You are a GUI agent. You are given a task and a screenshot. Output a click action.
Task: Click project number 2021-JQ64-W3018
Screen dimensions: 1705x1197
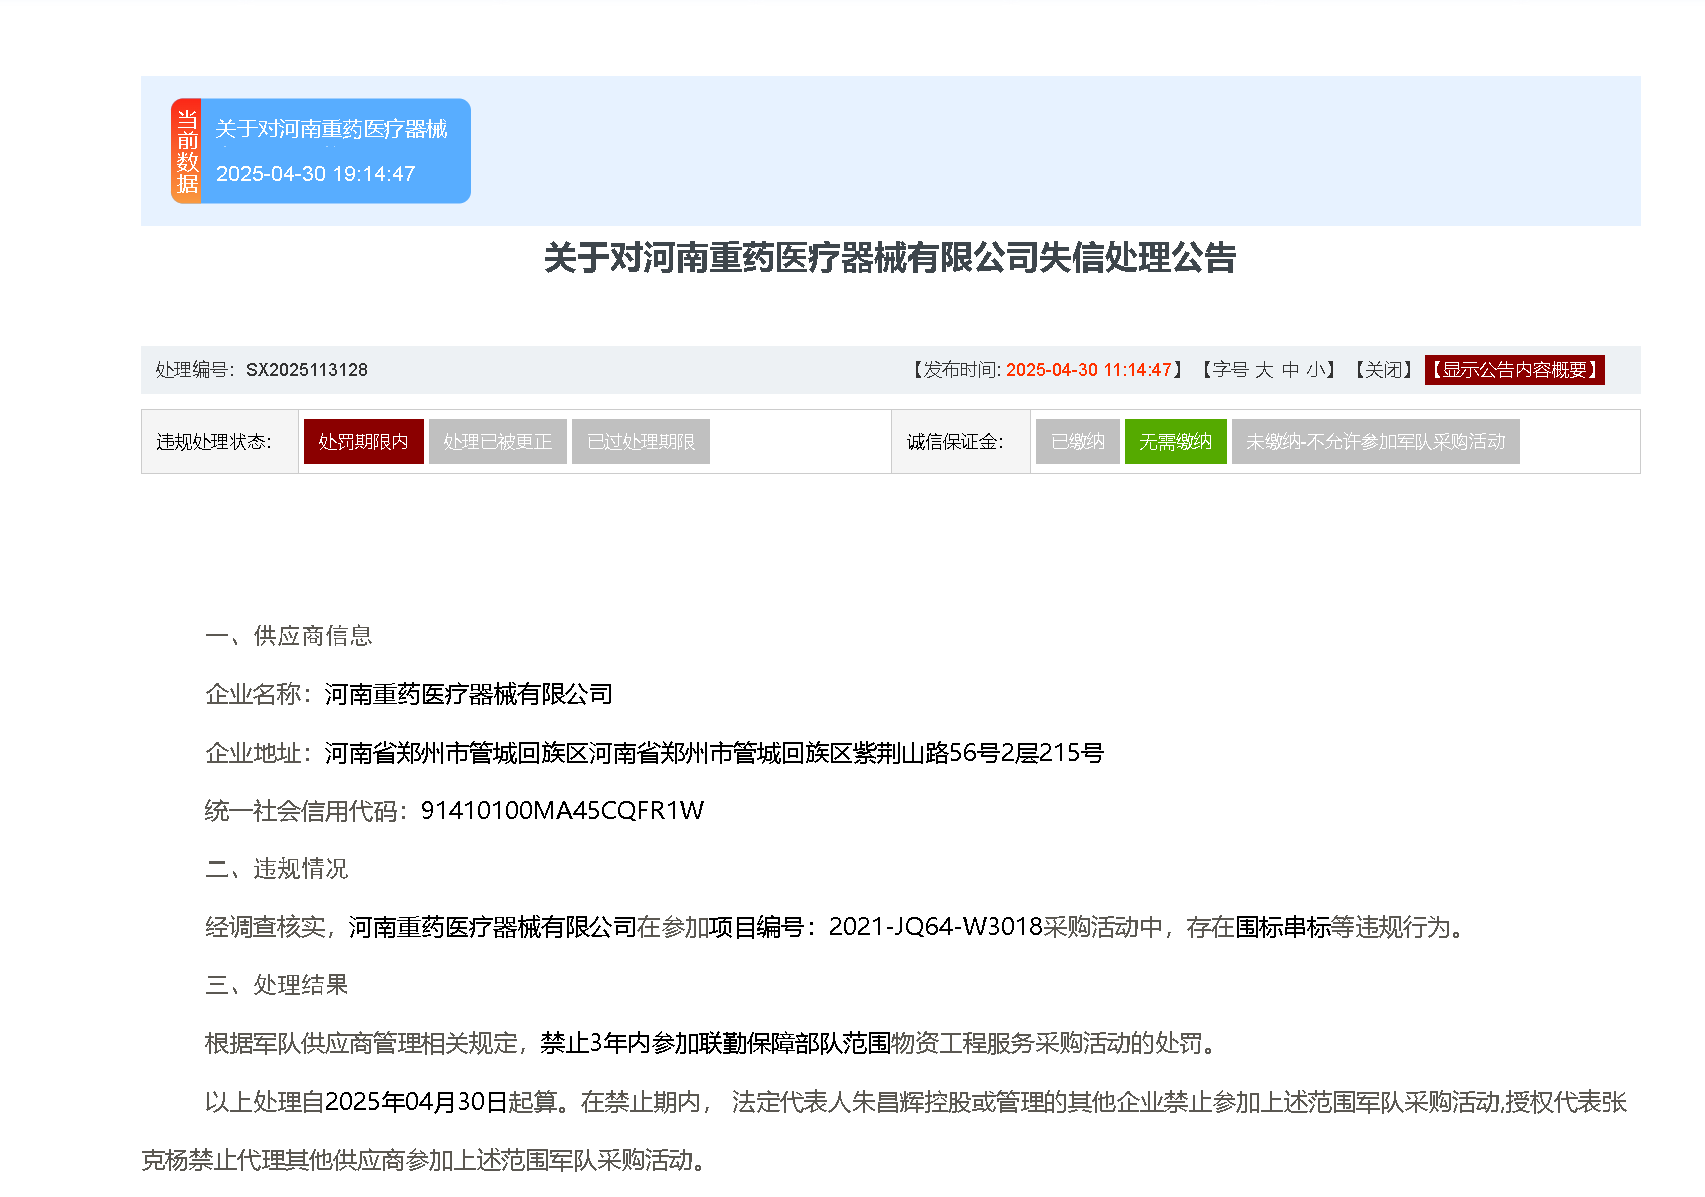935,927
